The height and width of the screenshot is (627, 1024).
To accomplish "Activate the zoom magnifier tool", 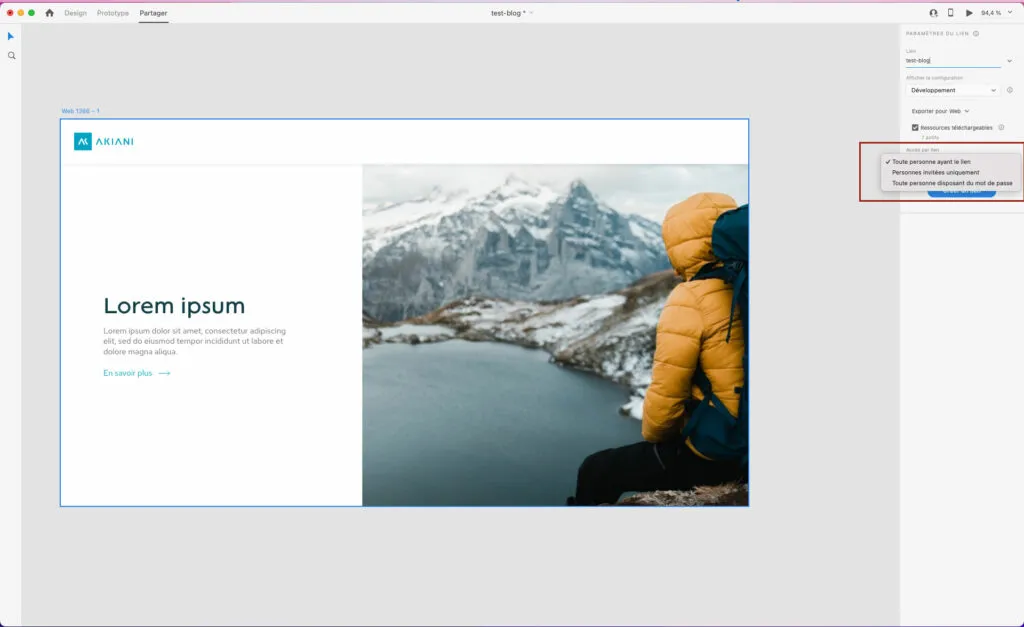I will pyautogui.click(x=12, y=56).
